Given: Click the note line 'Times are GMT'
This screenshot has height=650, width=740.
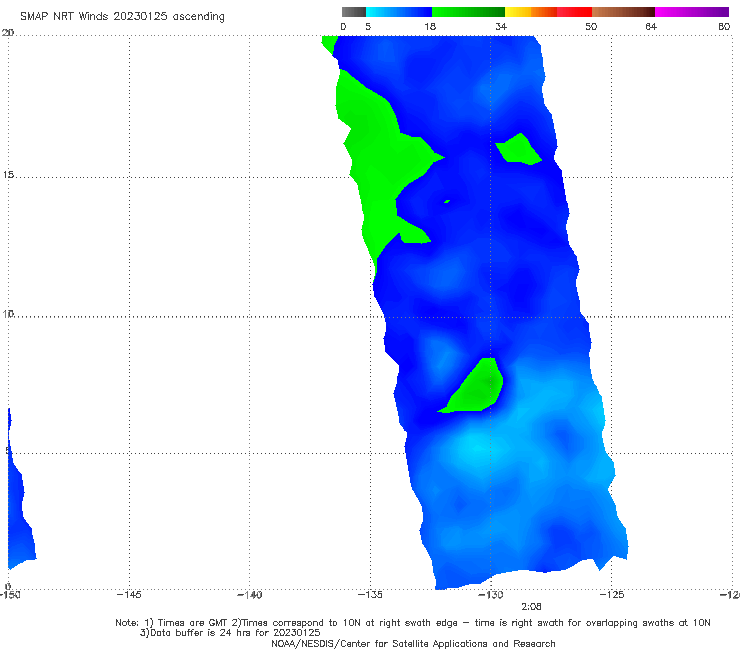Looking at the screenshot, I should coord(193,623).
